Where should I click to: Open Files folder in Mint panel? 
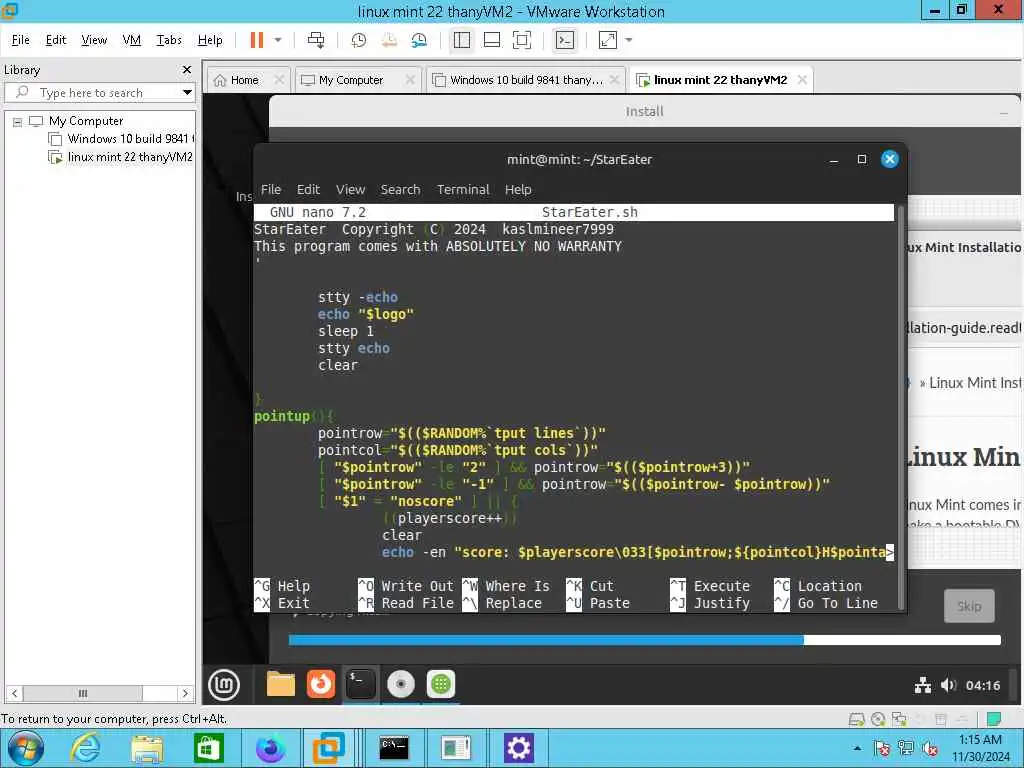(x=281, y=684)
